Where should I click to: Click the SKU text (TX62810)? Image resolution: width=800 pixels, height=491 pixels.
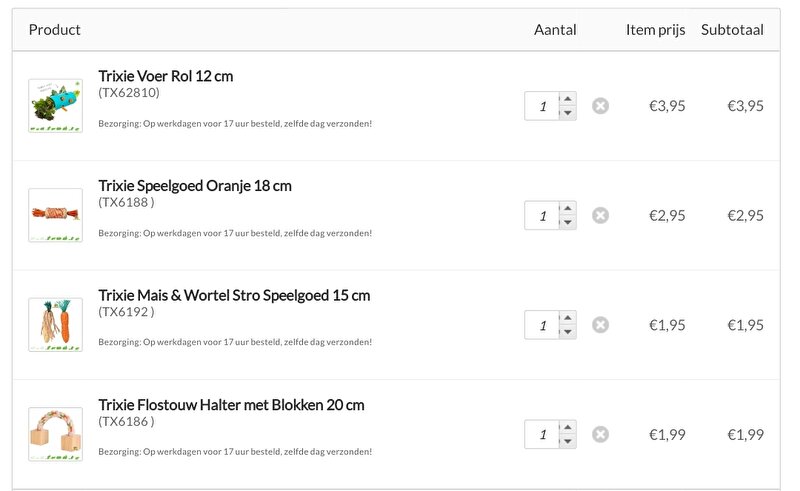pyautogui.click(x=129, y=93)
